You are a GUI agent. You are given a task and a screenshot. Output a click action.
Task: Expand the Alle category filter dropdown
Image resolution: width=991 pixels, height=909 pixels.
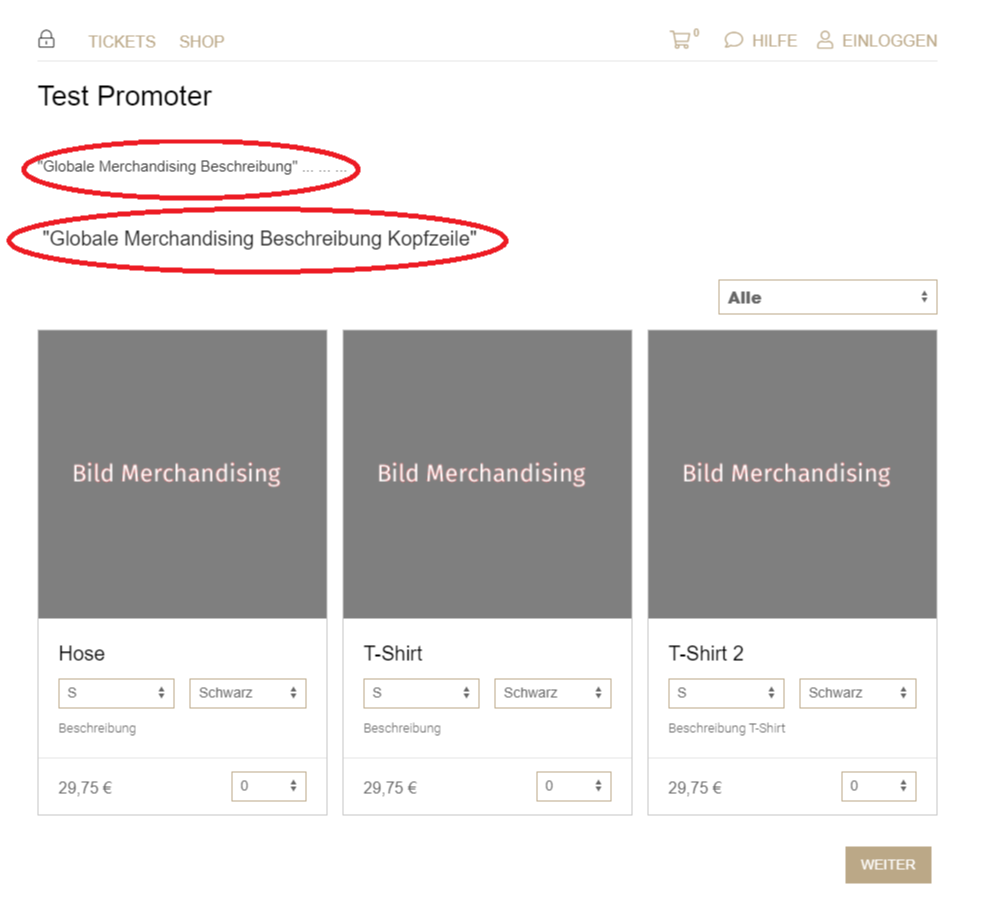[x=827, y=297]
